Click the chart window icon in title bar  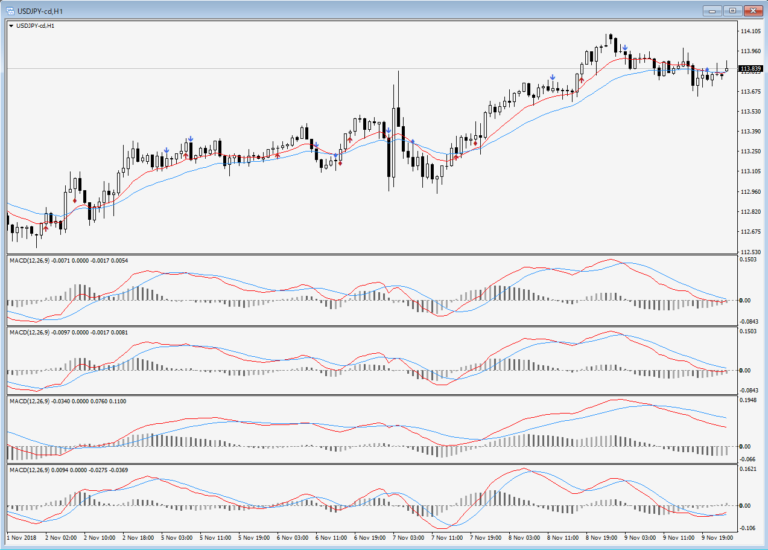click(9, 10)
